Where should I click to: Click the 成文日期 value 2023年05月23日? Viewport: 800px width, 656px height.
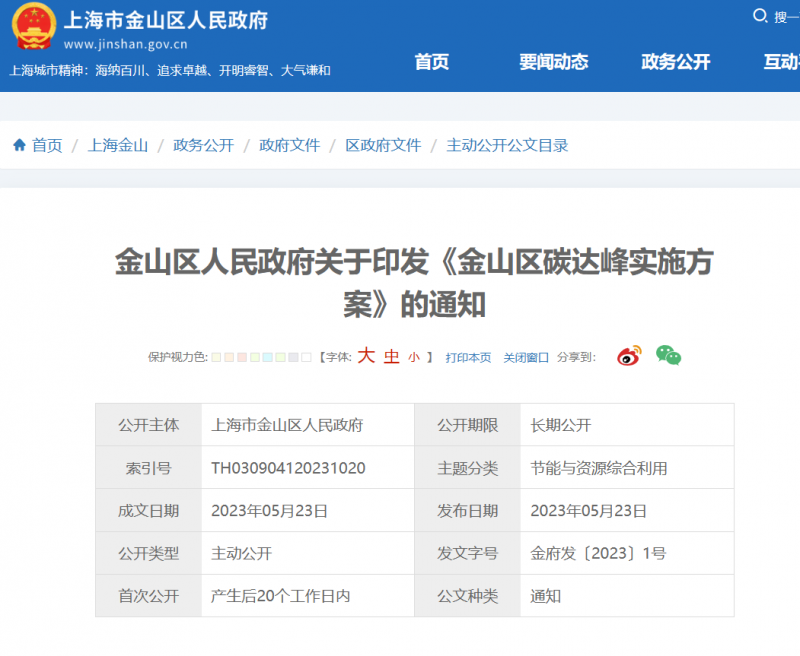pyautogui.click(x=269, y=511)
